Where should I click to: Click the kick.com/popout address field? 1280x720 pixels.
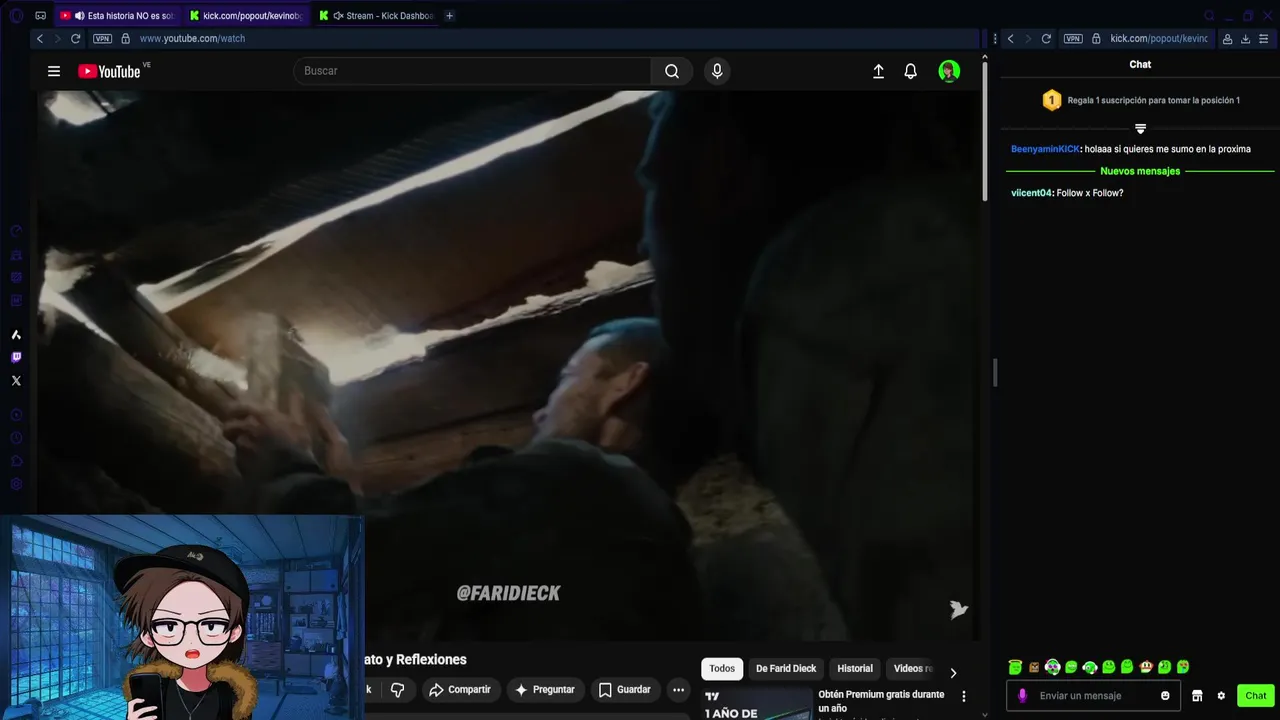1158,38
